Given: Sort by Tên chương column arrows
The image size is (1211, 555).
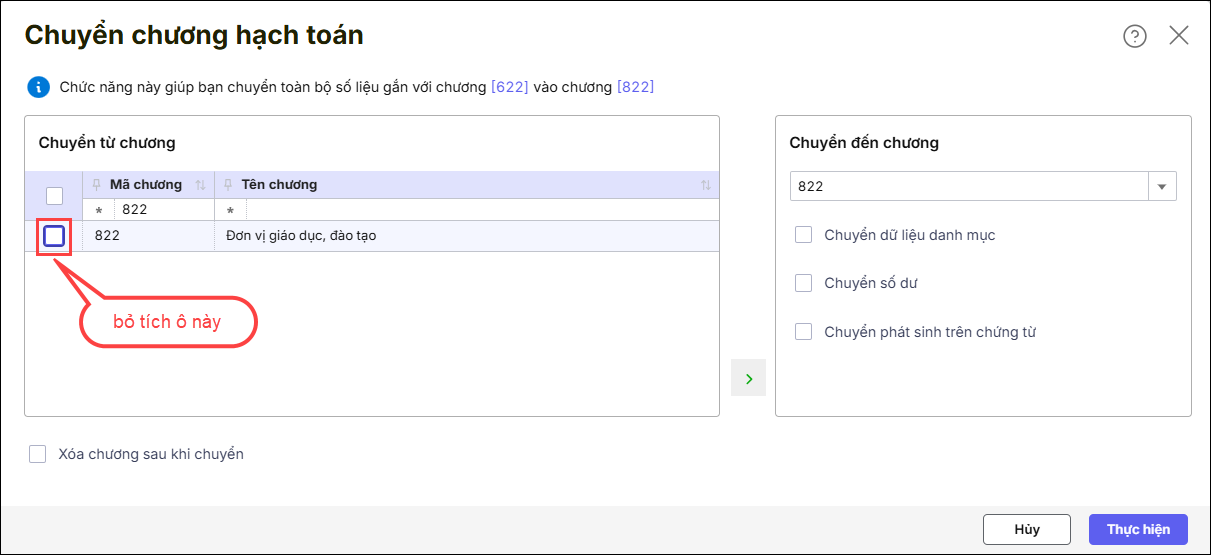Looking at the screenshot, I should point(706,185).
